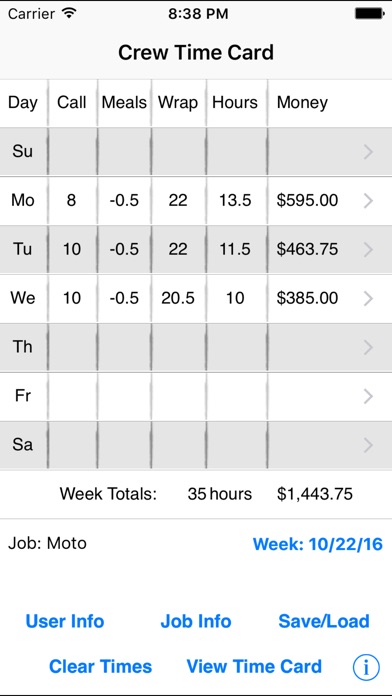Tap the battery status icon
Image resolution: width=392 pixels, height=696 pixels.
[368, 14]
